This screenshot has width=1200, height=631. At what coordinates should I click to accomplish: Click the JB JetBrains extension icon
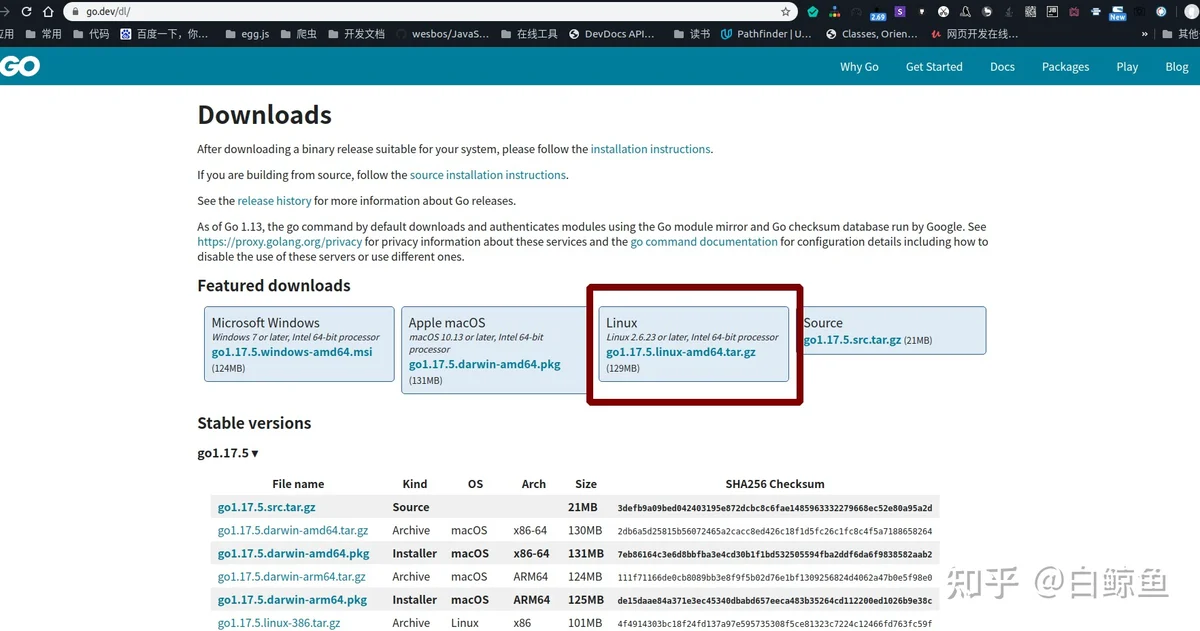(1052, 12)
